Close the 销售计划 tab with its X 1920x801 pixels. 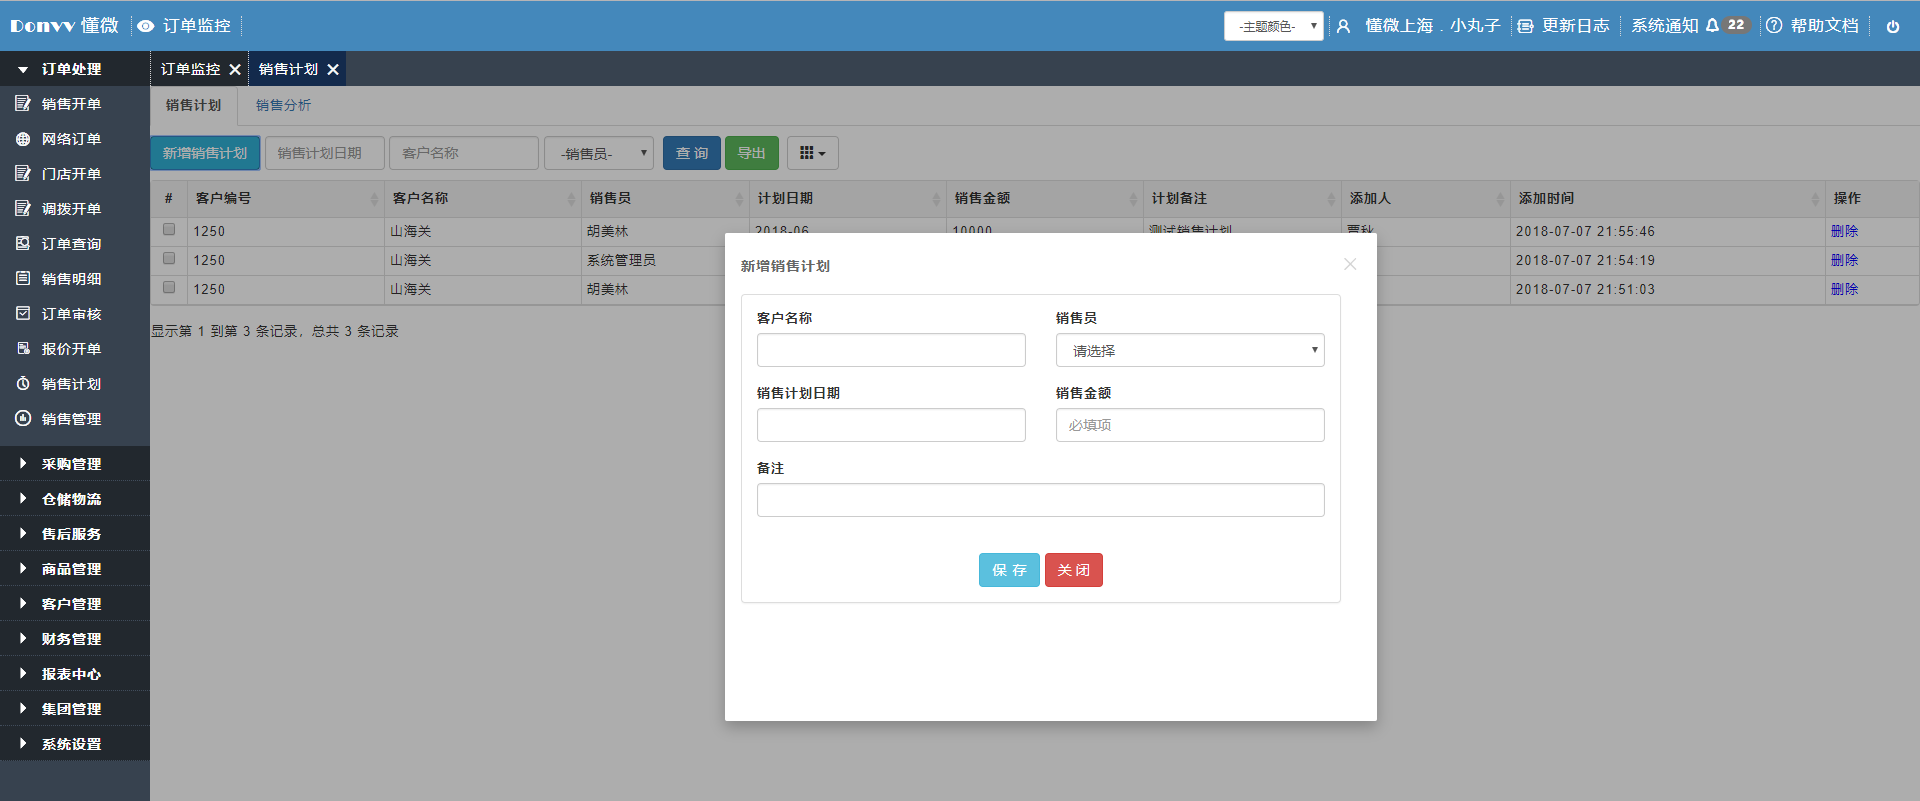pyautogui.click(x=333, y=70)
